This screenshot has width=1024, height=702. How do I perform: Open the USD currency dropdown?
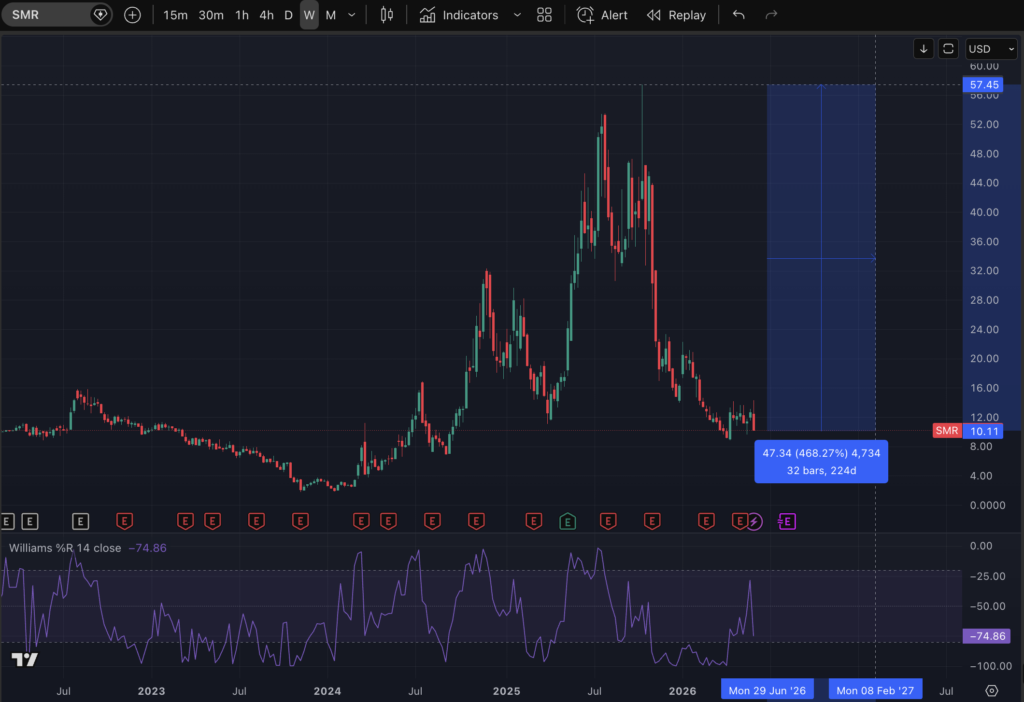point(991,49)
